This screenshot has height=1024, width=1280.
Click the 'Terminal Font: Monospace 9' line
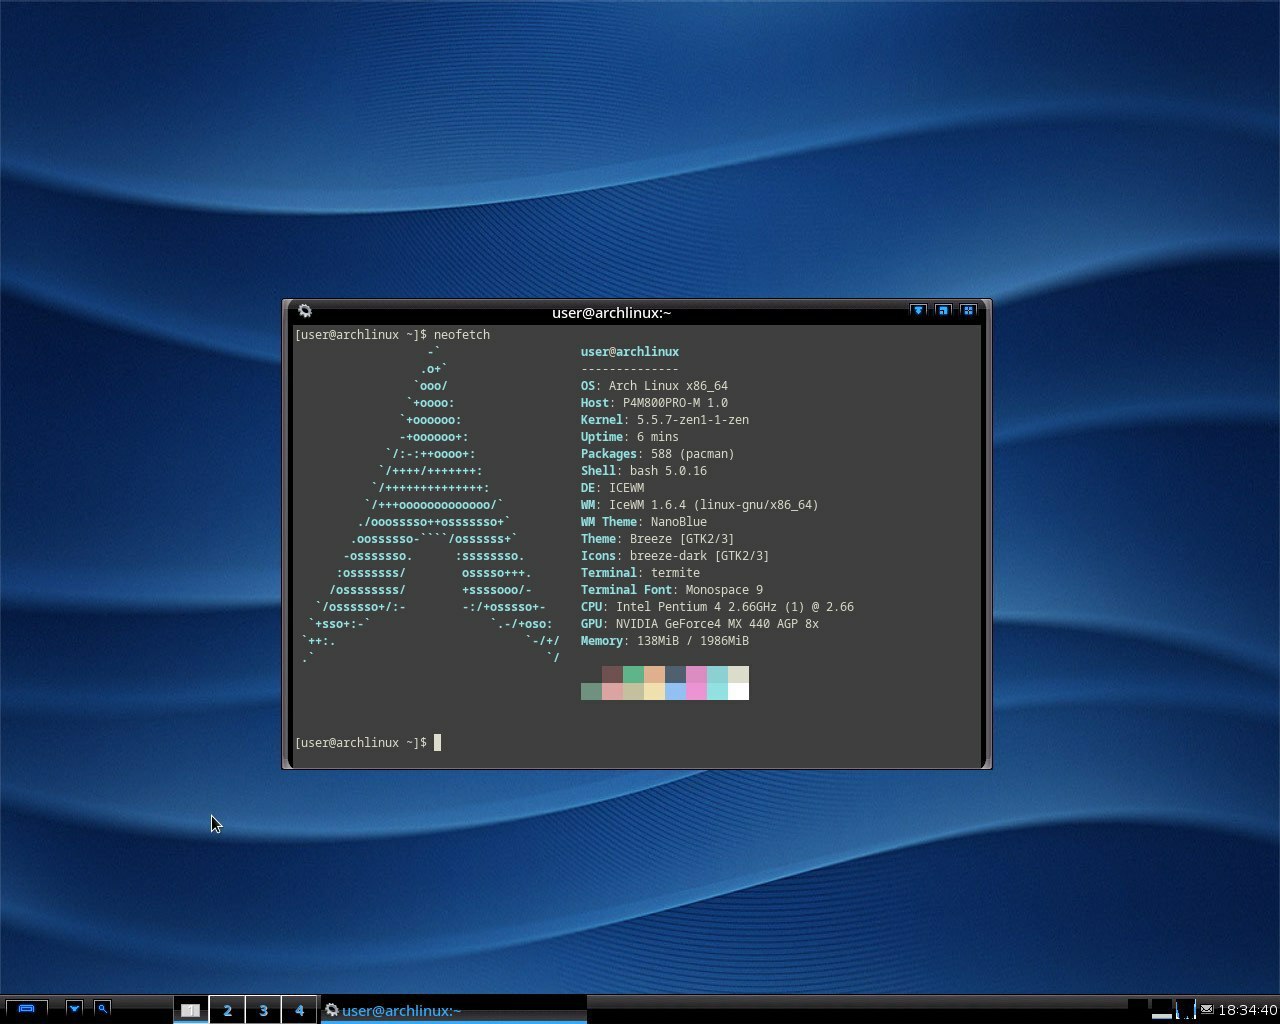pyautogui.click(x=672, y=590)
